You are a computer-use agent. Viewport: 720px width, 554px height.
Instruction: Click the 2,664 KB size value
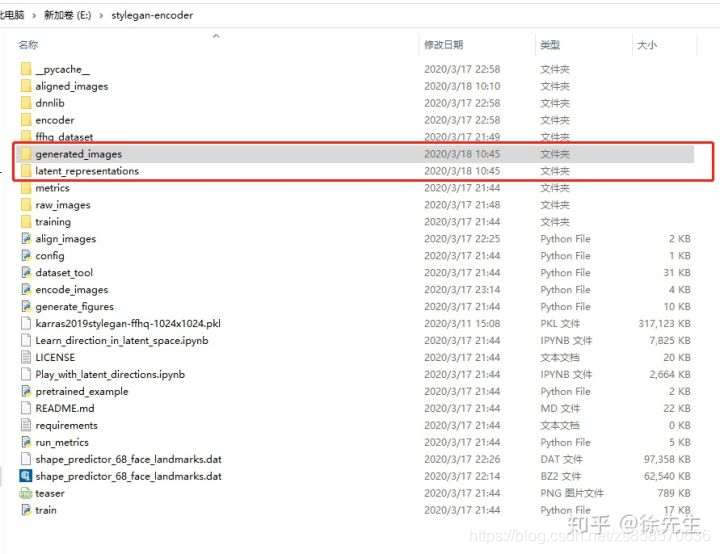[x=670, y=374]
